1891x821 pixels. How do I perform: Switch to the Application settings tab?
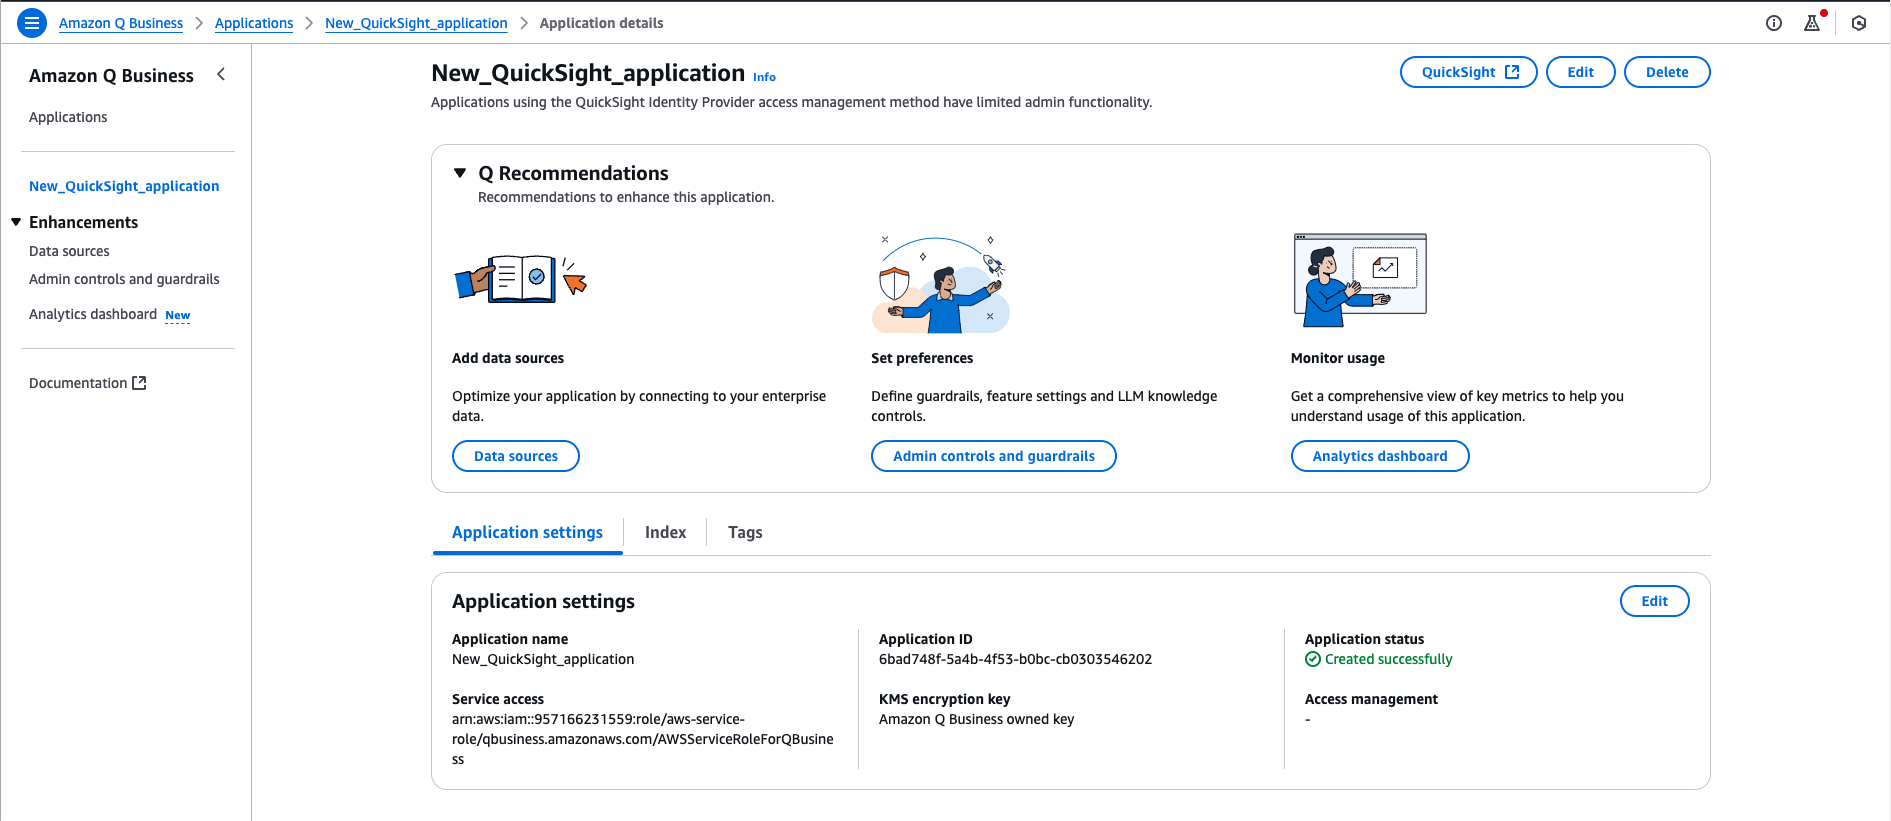527,533
